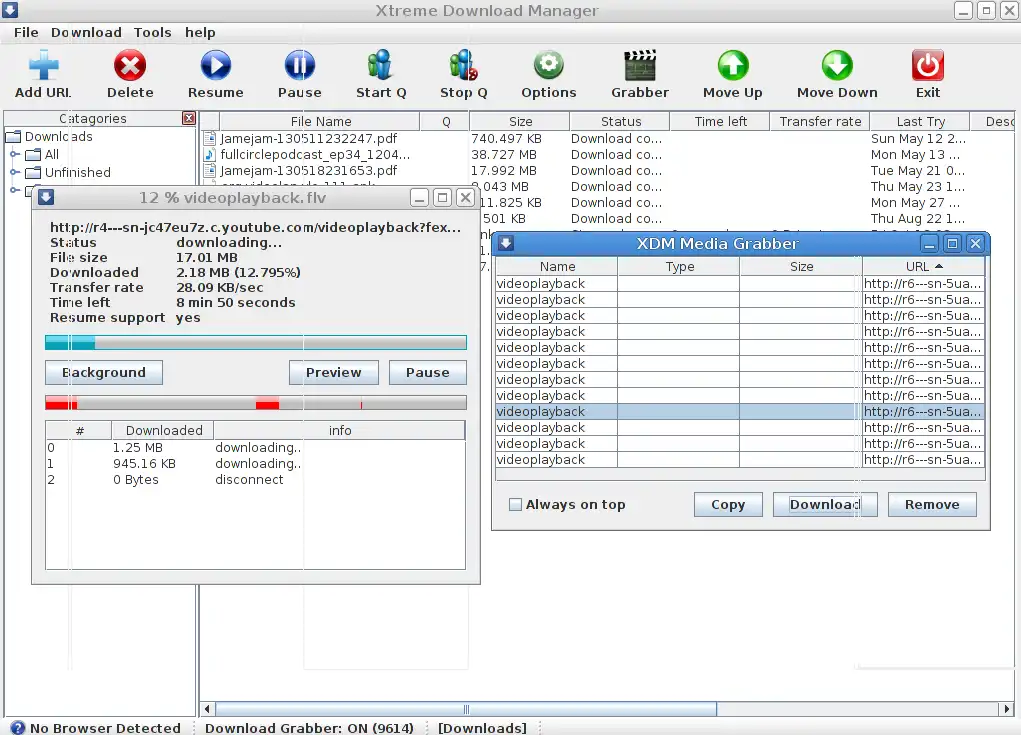
Task: Click the Move Up arrow icon
Action: (x=733, y=66)
